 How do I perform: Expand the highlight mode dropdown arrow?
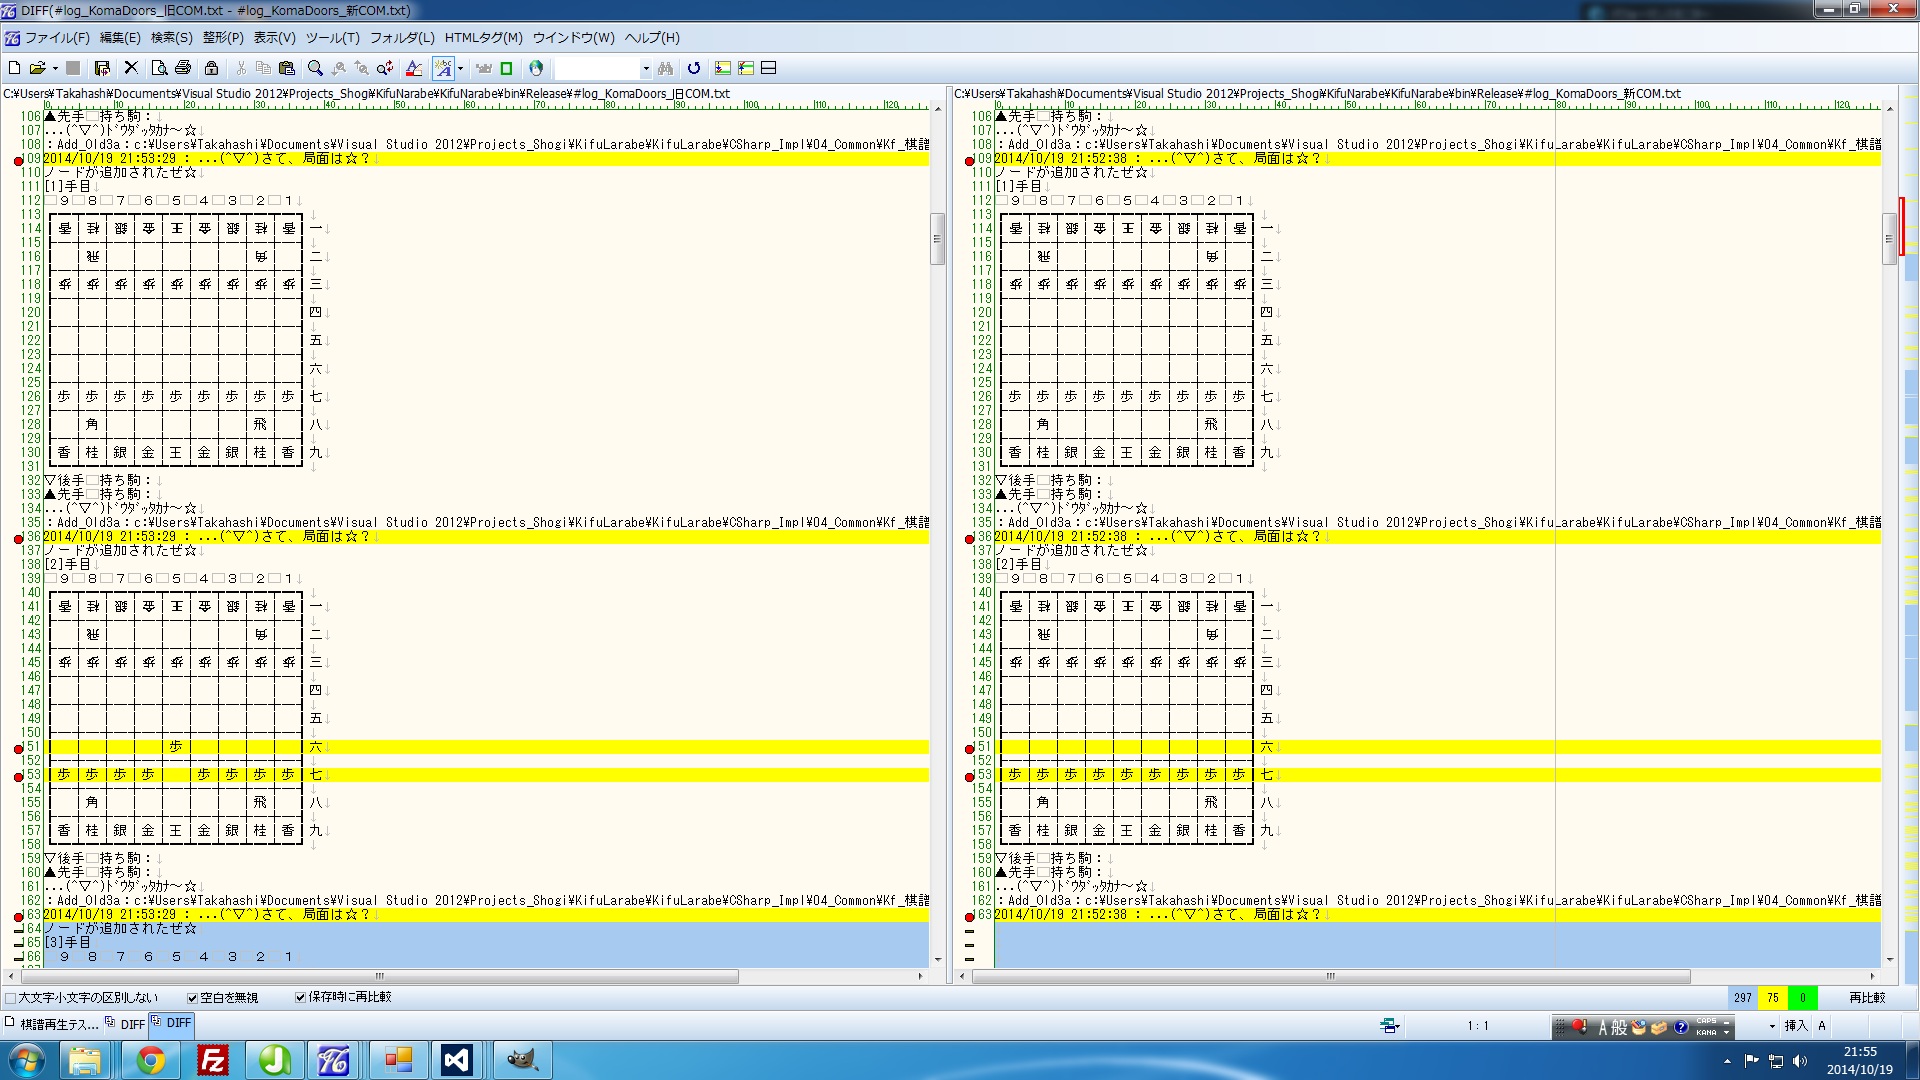pos(460,69)
